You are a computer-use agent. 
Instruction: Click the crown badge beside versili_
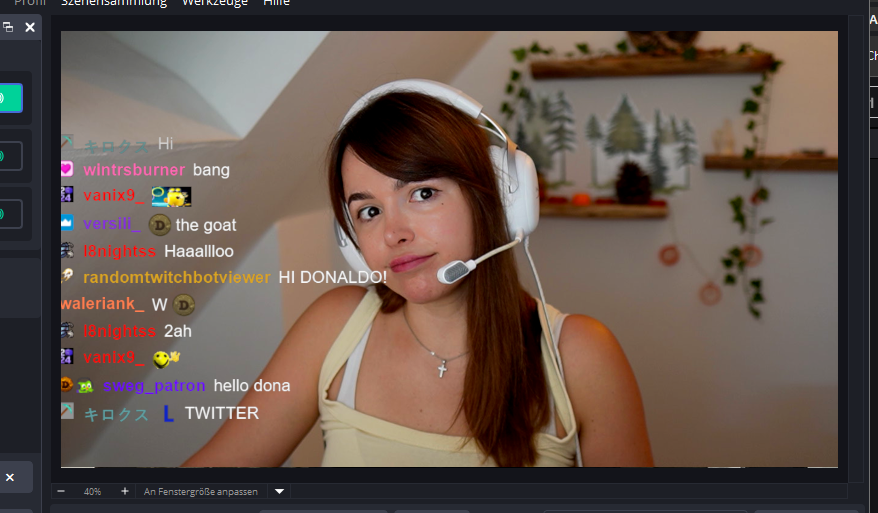click(67, 223)
